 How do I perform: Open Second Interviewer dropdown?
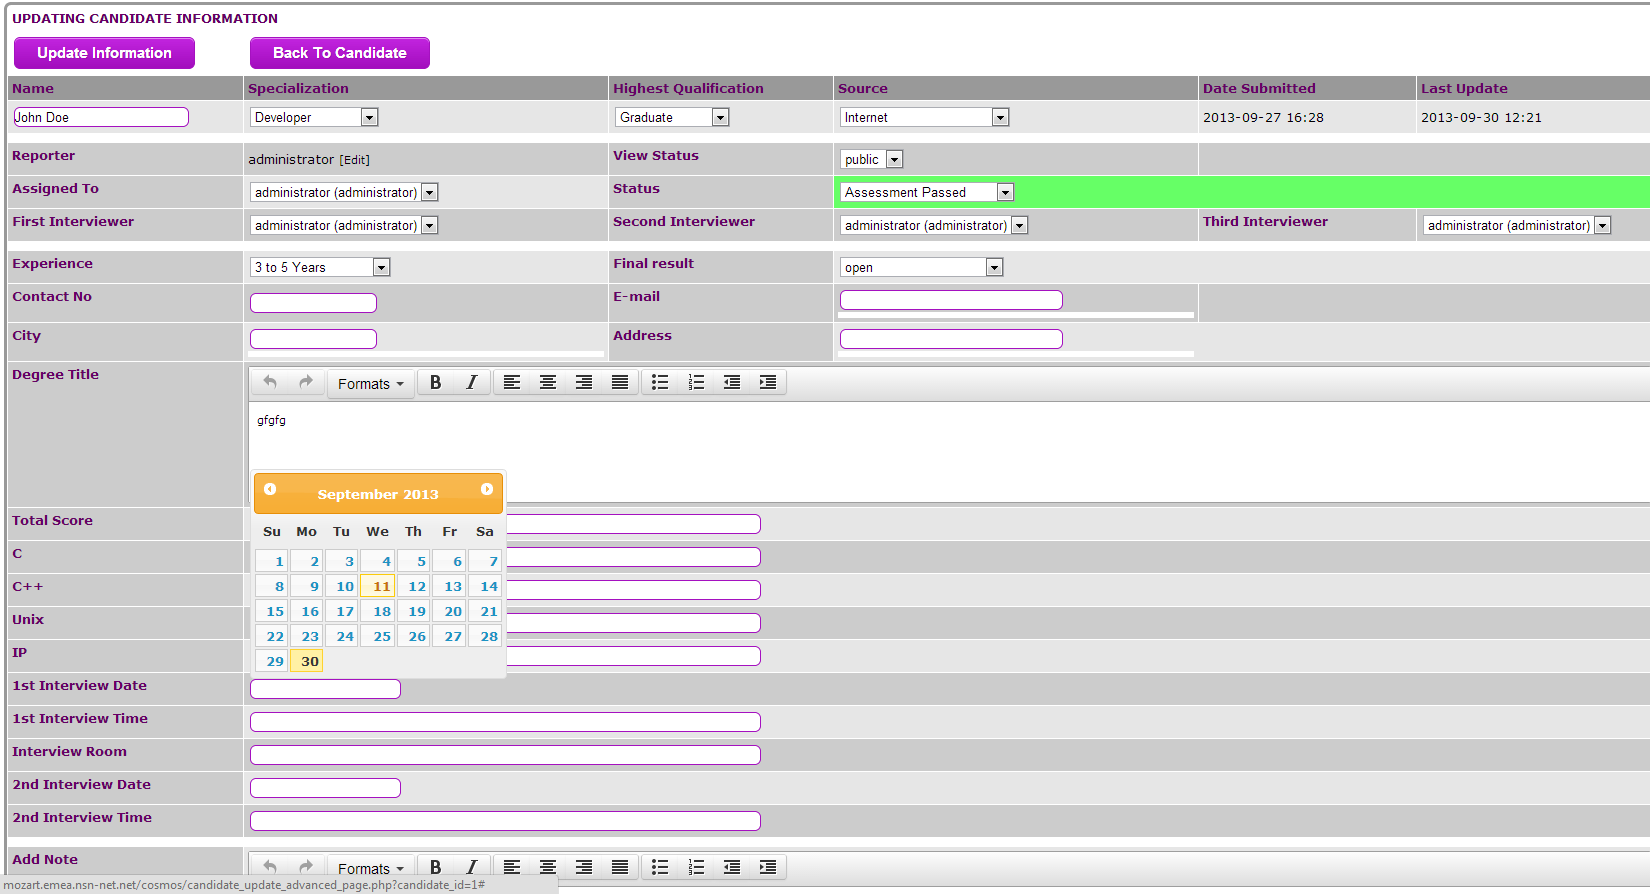coord(934,225)
